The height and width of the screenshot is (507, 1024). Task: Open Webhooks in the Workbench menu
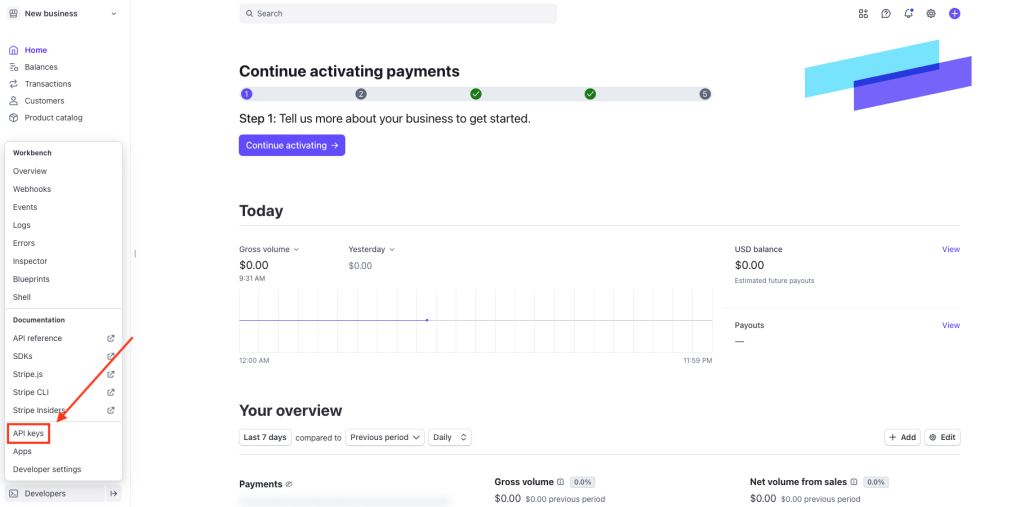coord(32,189)
